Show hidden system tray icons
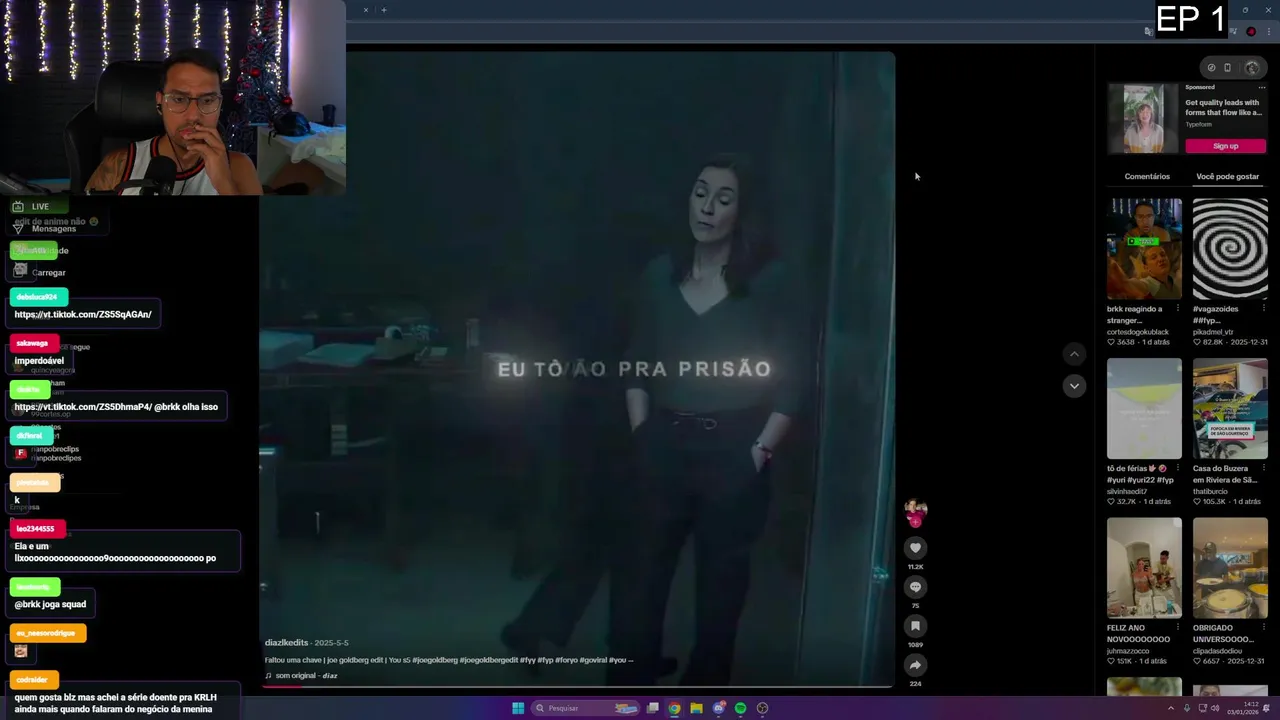 pos(1171,708)
